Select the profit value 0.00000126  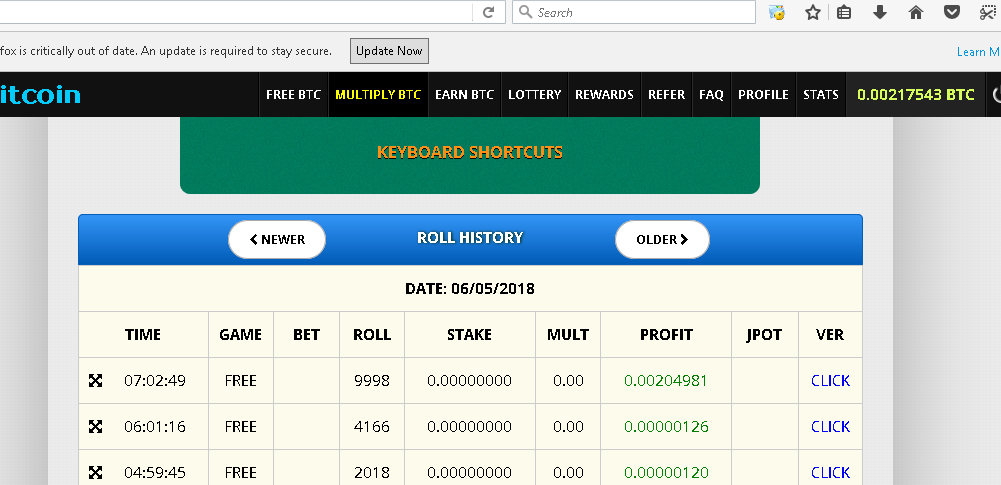click(x=666, y=427)
